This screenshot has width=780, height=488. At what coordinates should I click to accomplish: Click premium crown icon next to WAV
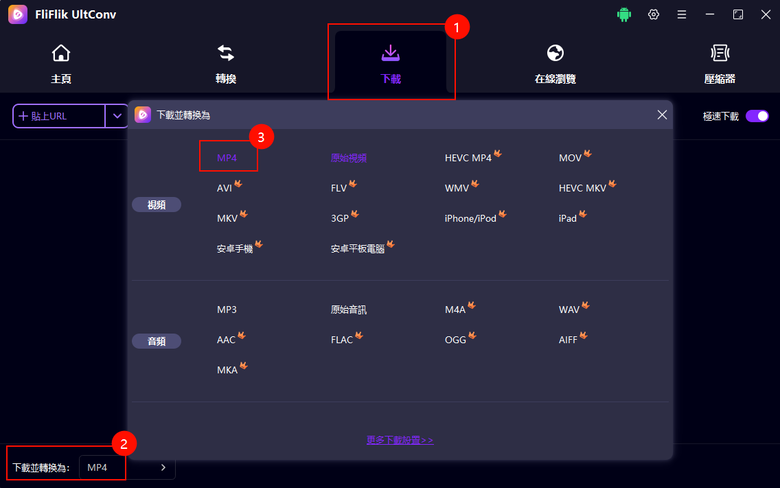point(585,305)
